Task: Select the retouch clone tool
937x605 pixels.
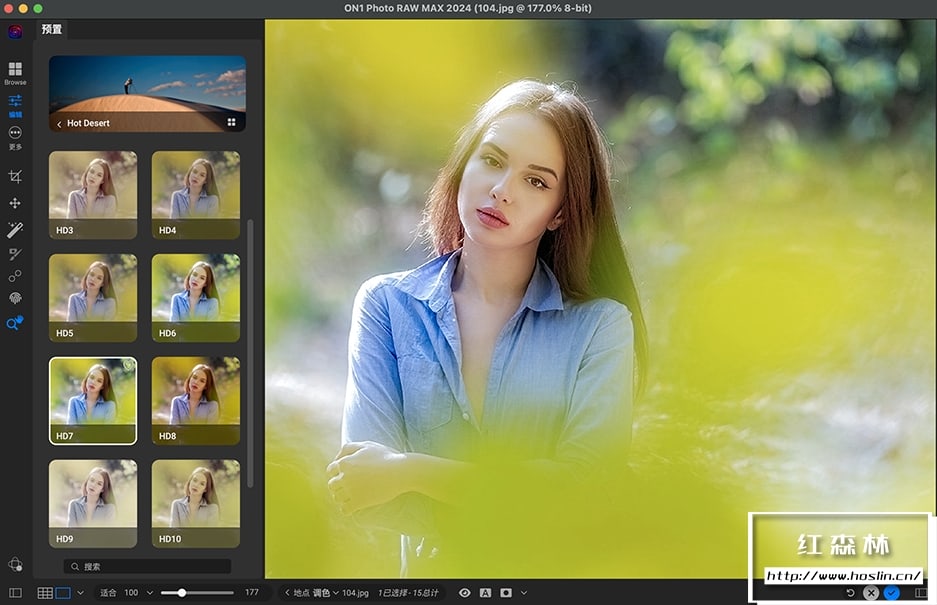Action: 15,276
